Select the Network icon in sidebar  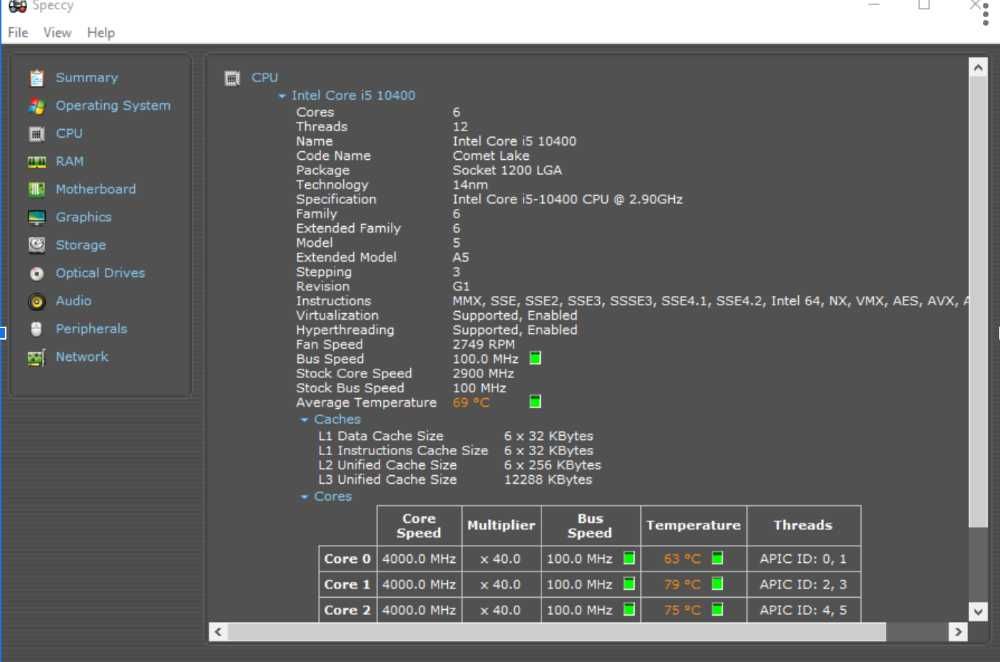pyautogui.click(x=36, y=357)
